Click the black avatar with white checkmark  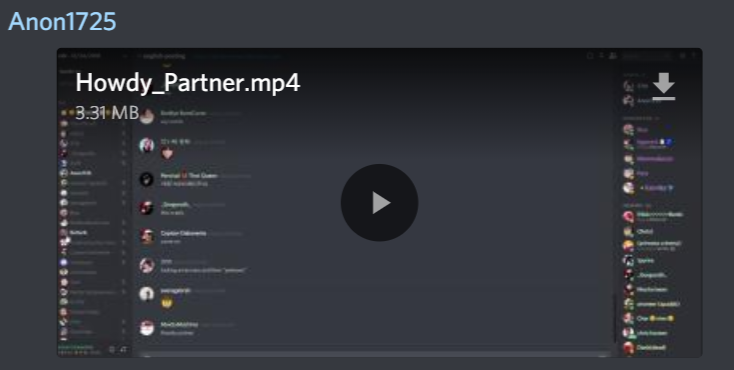(x=147, y=179)
